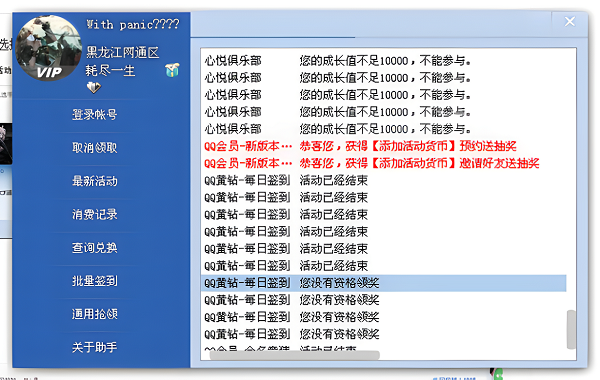600x380 pixels.
Task: Click the vertical scrollbar thumb of the log list
Action: pyautogui.click(x=571, y=329)
